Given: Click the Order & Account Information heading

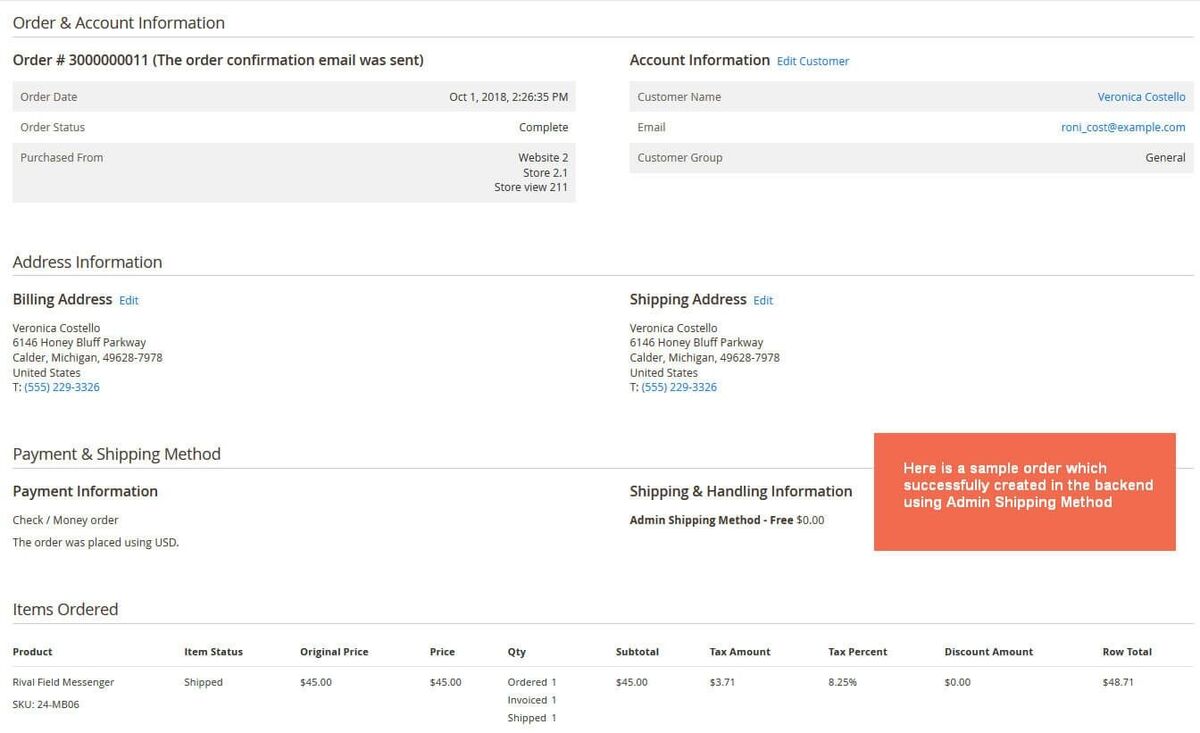Looking at the screenshot, I should [118, 22].
